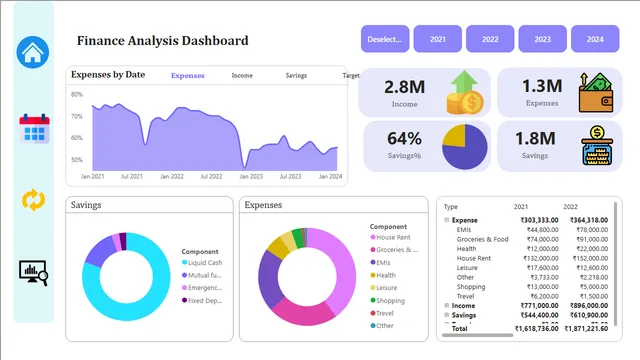Click Emergency legend swatch

tap(184, 288)
